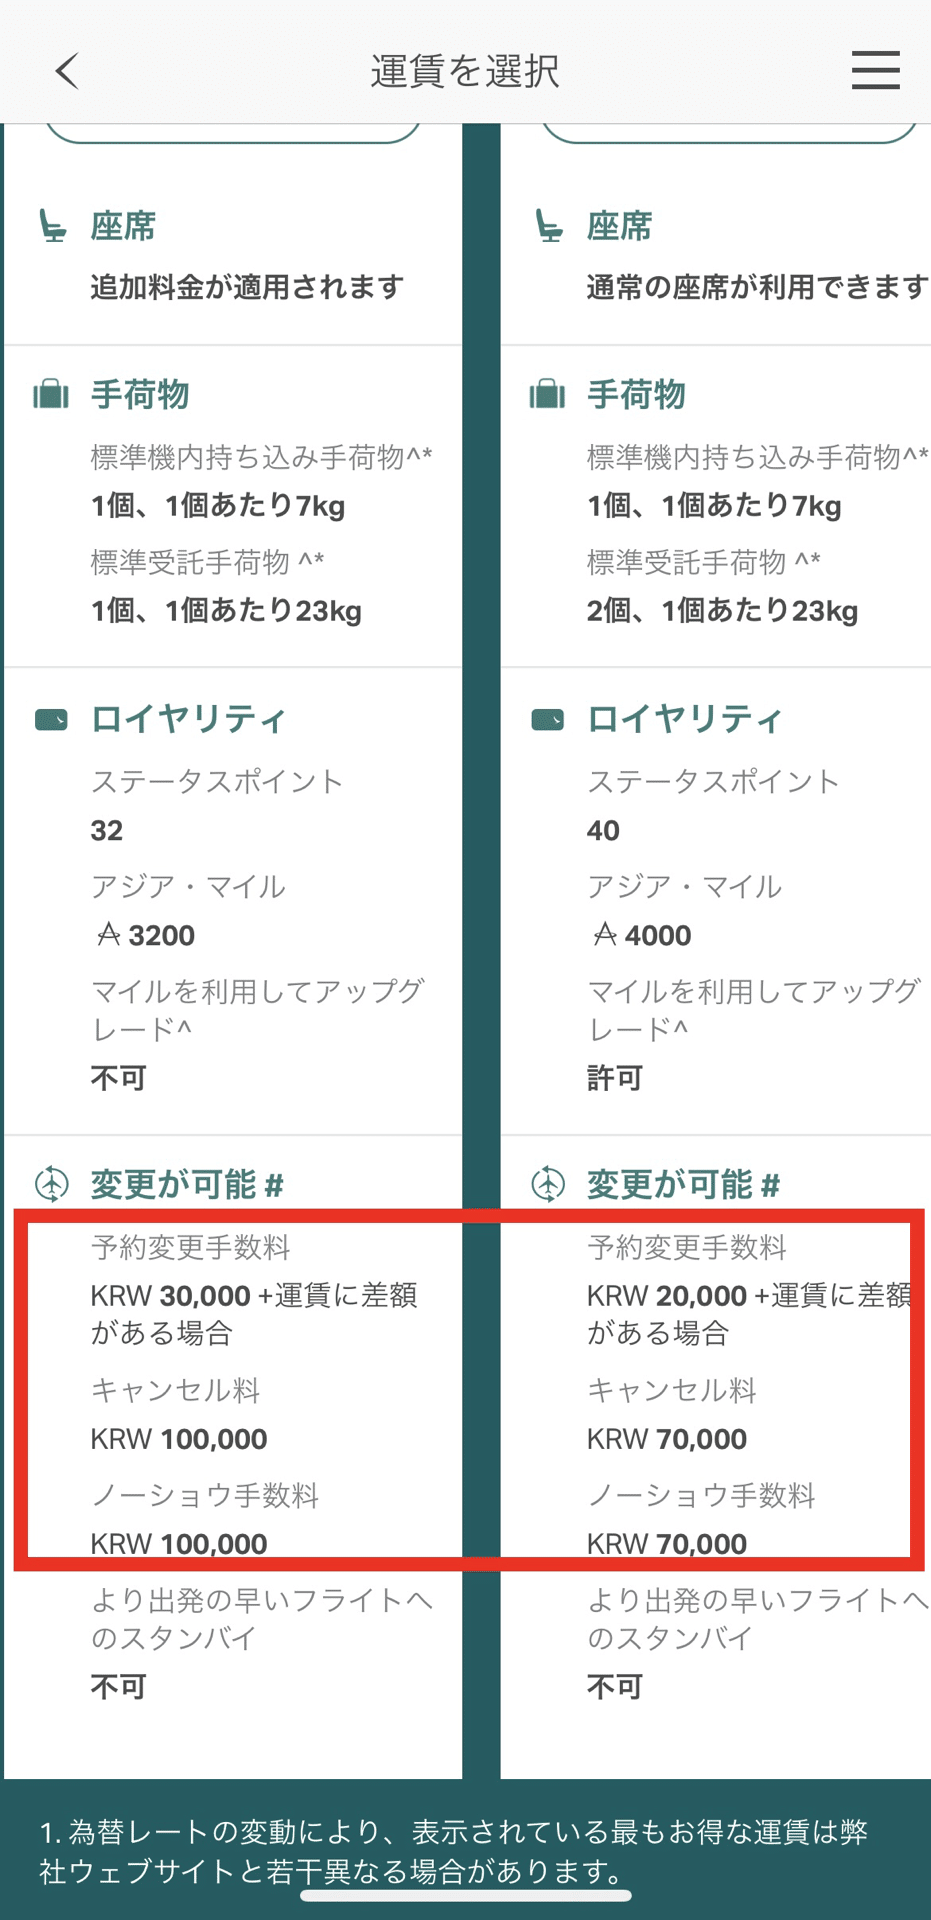Tap the seat icon in right fare column
This screenshot has height=1920, width=931.
[548, 226]
